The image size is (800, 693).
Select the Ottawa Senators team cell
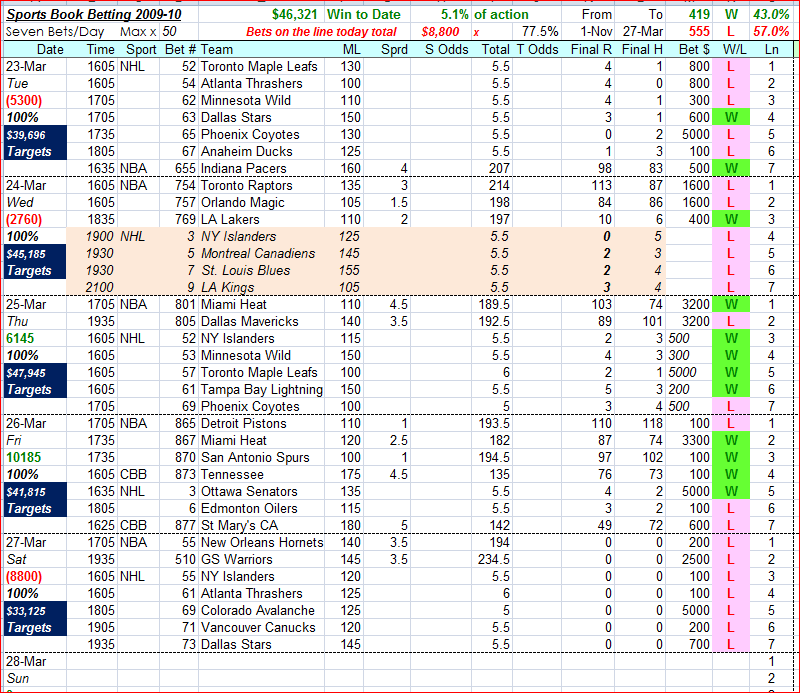[261, 491]
